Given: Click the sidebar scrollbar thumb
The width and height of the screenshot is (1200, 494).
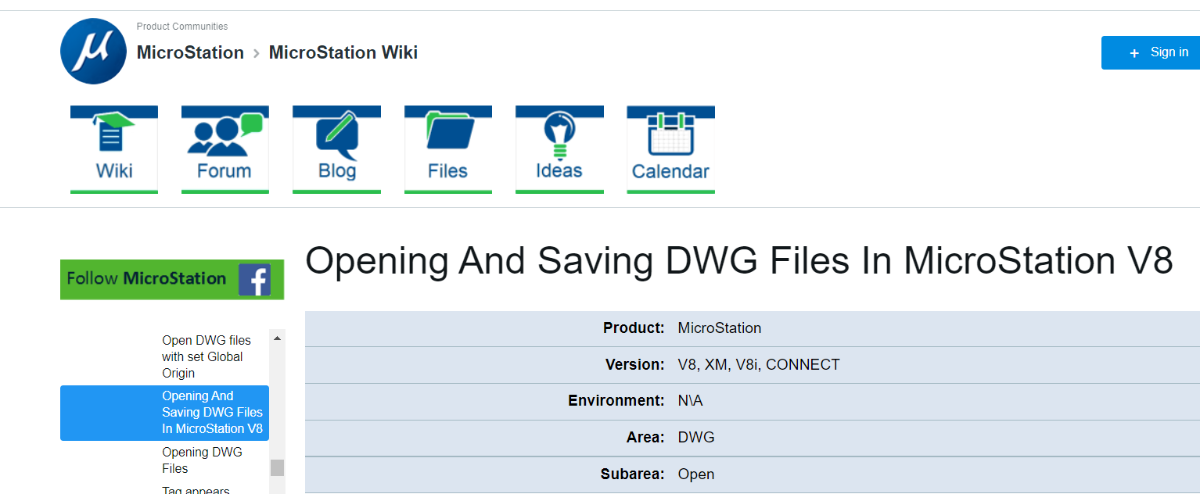Looking at the screenshot, I should (x=277, y=468).
